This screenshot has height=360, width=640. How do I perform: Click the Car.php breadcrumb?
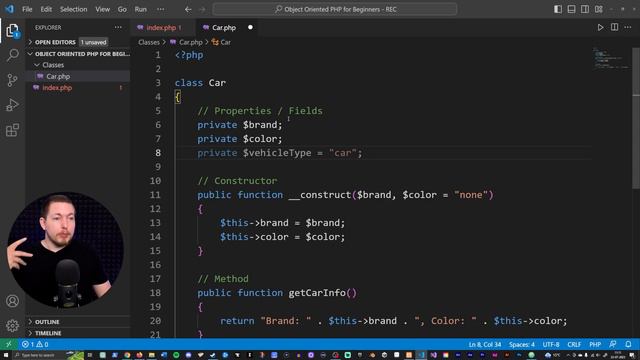[x=191, y=42]
